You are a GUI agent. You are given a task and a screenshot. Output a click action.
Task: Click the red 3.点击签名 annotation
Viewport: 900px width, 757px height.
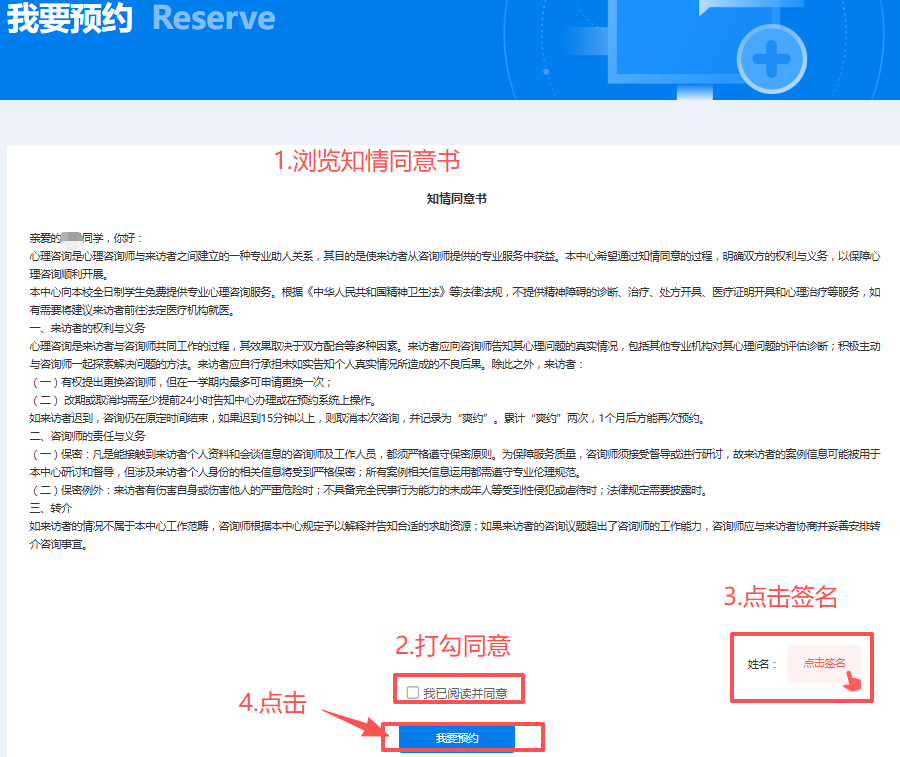point(780,597)
